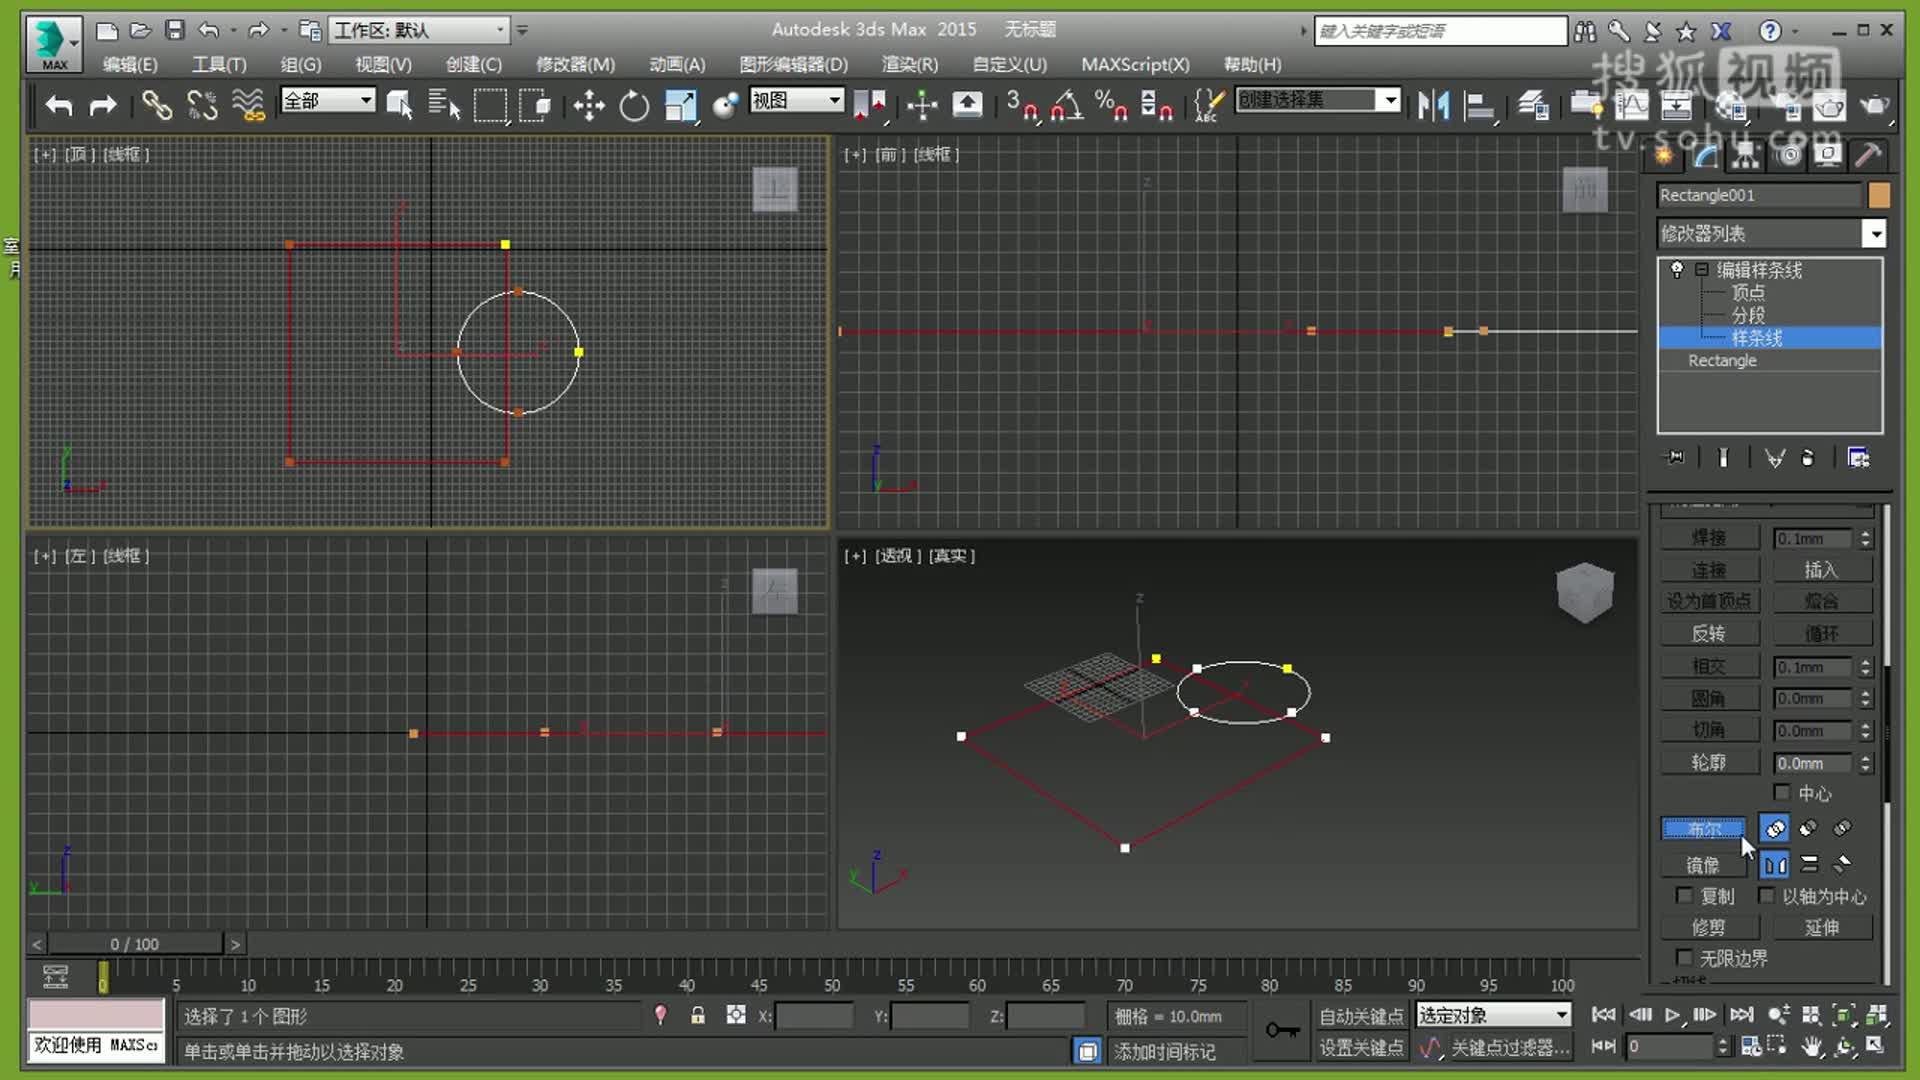Activate the Select and Rotate tool
Viewport: 1920px width, 1080px height.
point(635,104)
